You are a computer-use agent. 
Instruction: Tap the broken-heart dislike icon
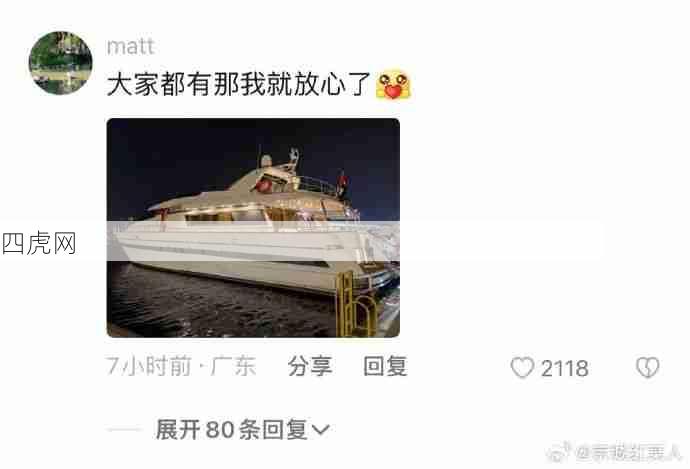pos(648,367)
